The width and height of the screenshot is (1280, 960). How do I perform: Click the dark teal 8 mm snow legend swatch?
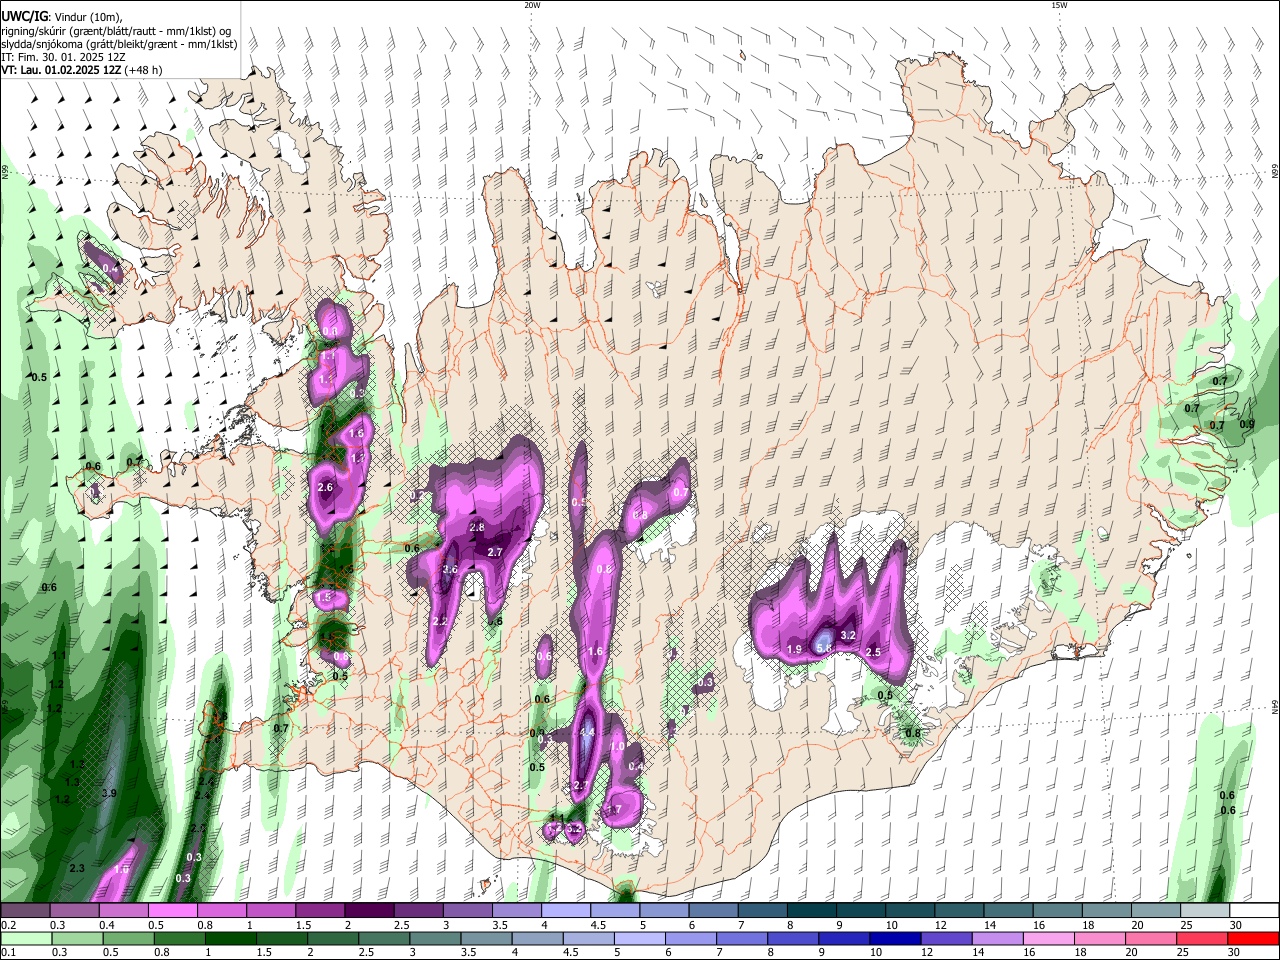point(812,910)
